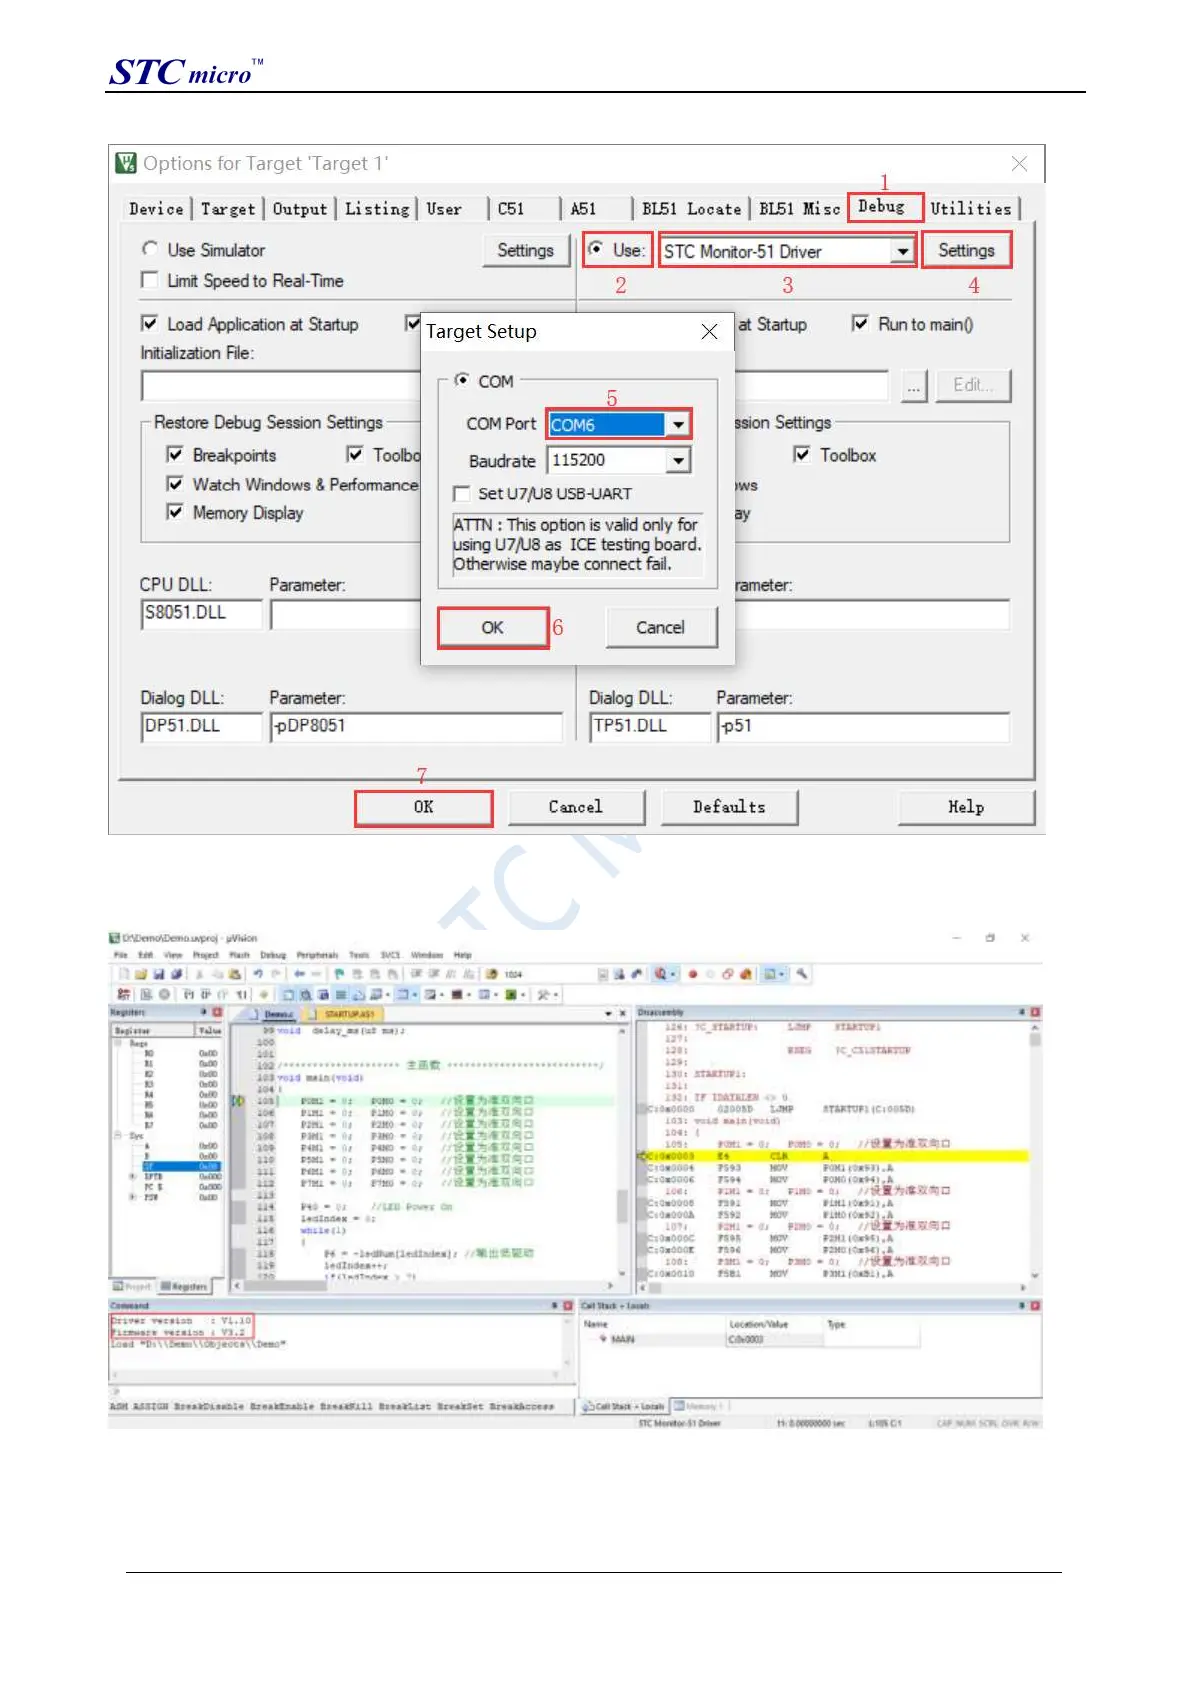Screen dimensions: 1191x1684
Task: Open the Project menu in µVision
Action: pyautogui.click(x=205, y=955)
